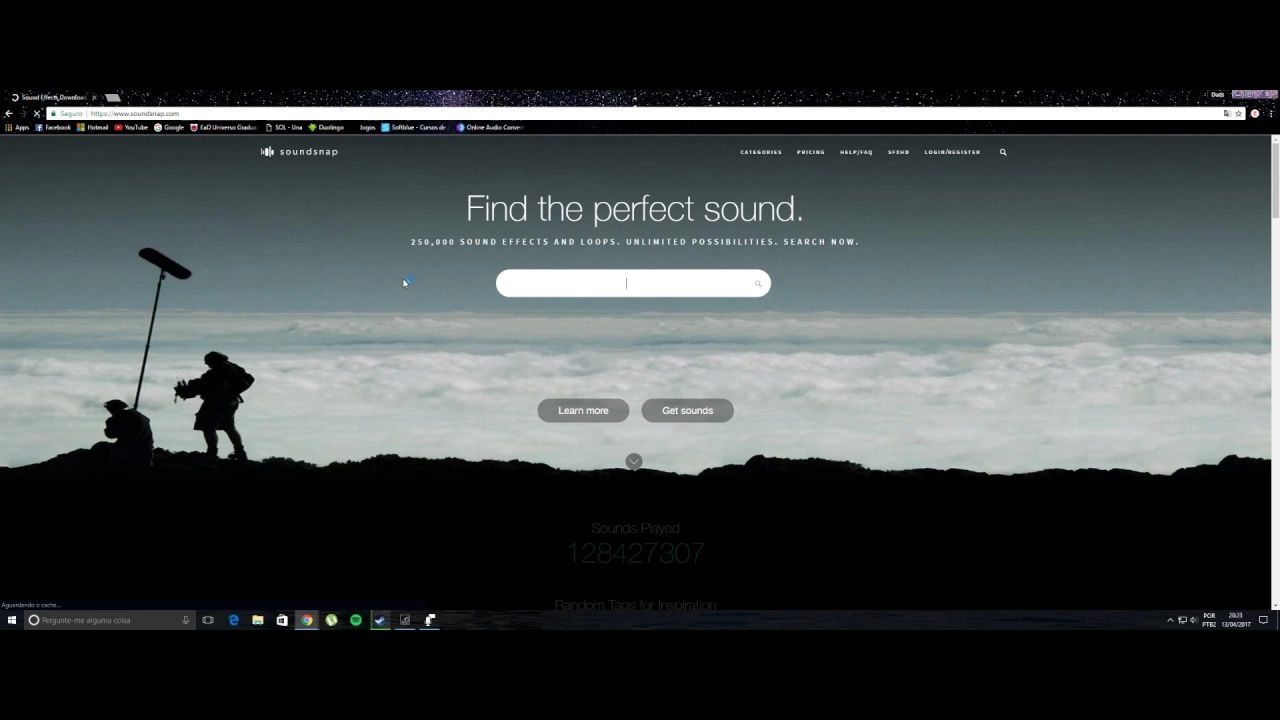
Task: Click the translate page icon in address bar
Action: [1226, 114]
